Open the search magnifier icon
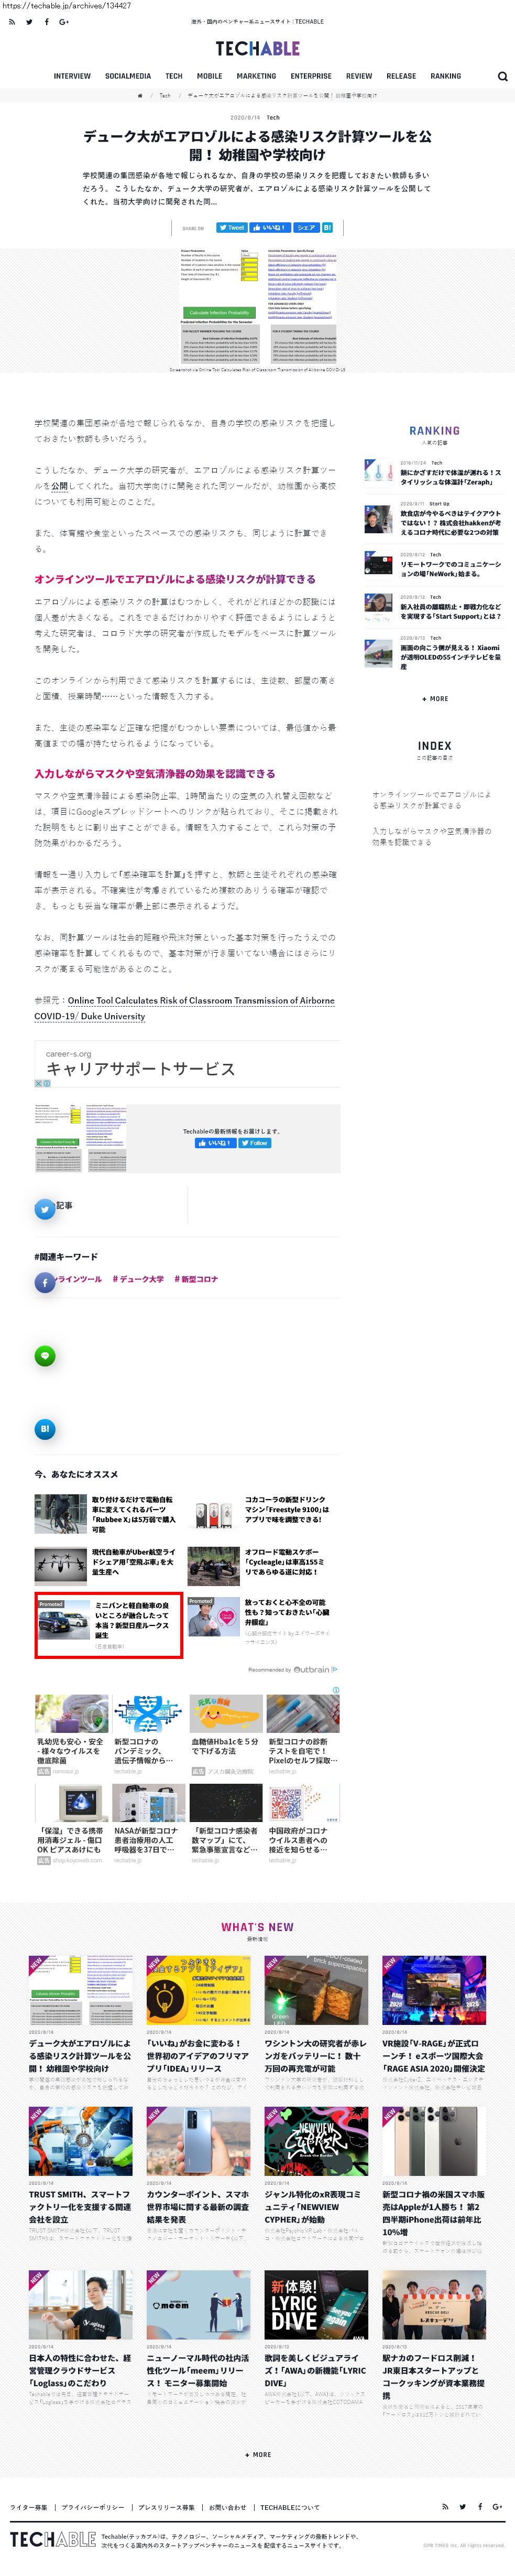This screenshot has width=515, height=2576. click(x=503, y=76)
